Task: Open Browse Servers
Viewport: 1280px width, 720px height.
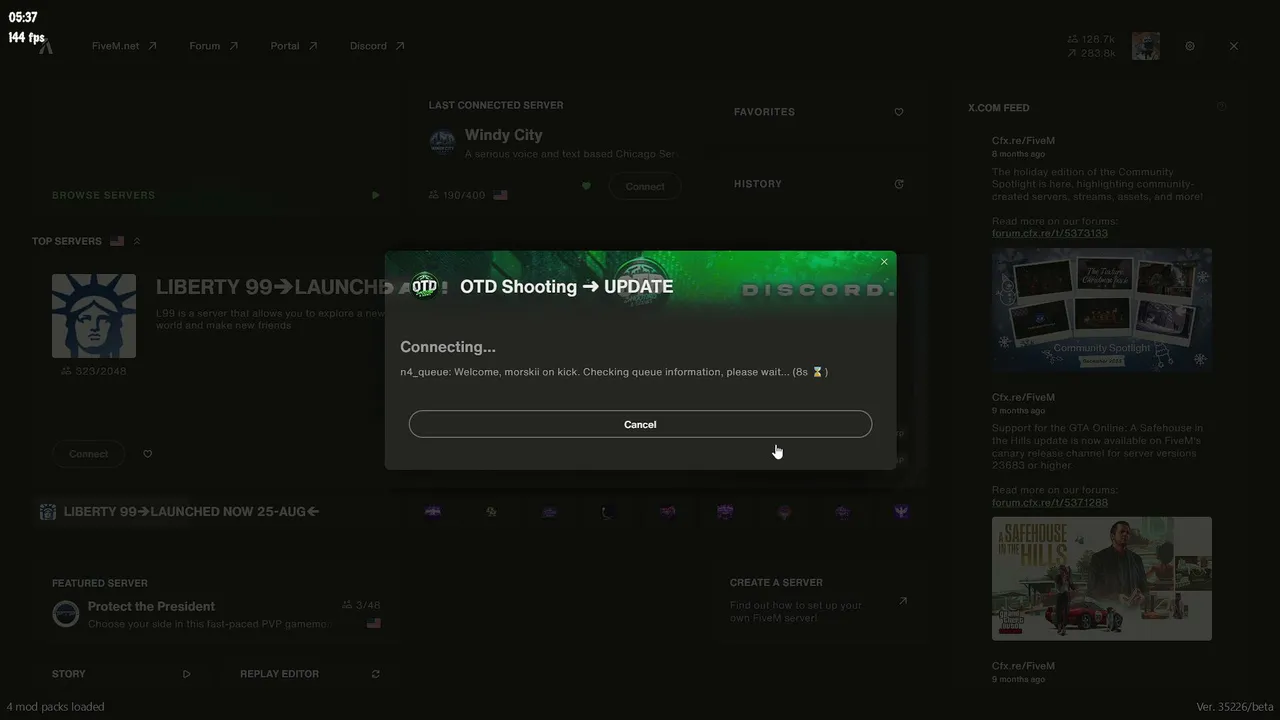Action: [x=104, y=195]
